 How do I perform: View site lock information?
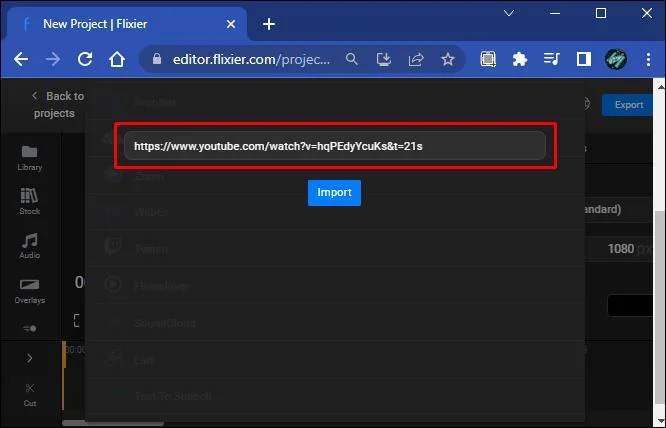(157, 59)
